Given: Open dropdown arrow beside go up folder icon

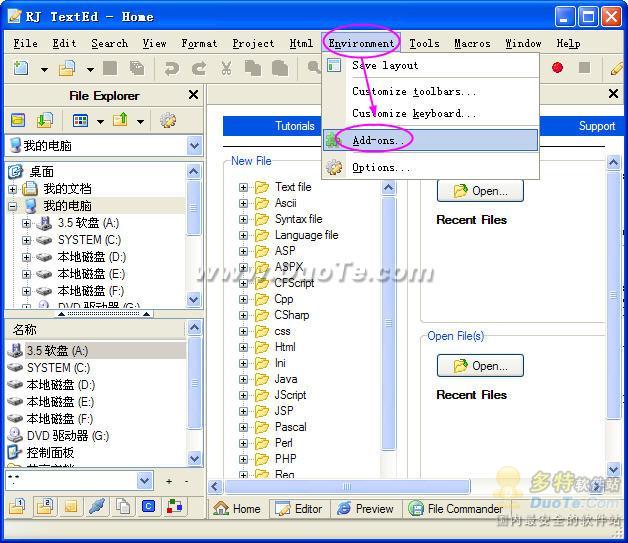Looking at the screenshot, I should click(x=140, y=121).
